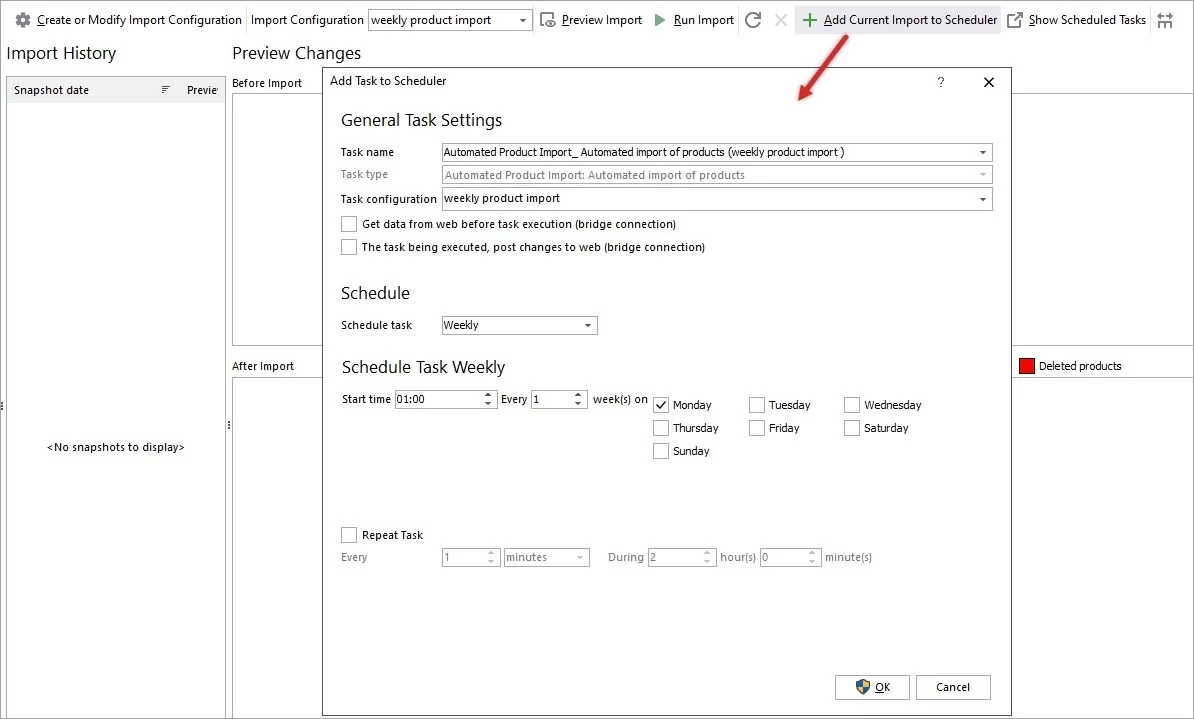Image resolution: width=1194 pixels, height=719 pixels.
Task: Open the Schedule task frequency dropdown
Action: [586, 325]
